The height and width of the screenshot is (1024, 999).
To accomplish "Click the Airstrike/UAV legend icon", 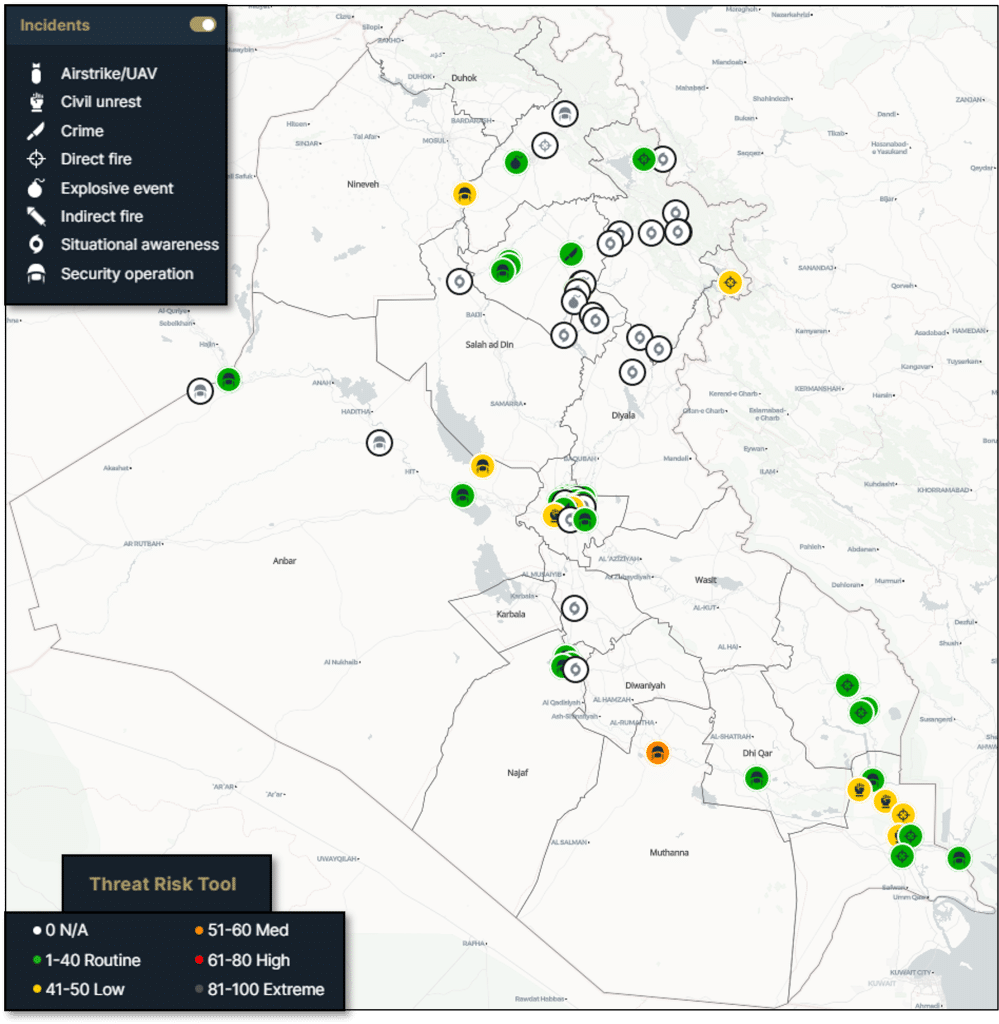I will point(37,73).
